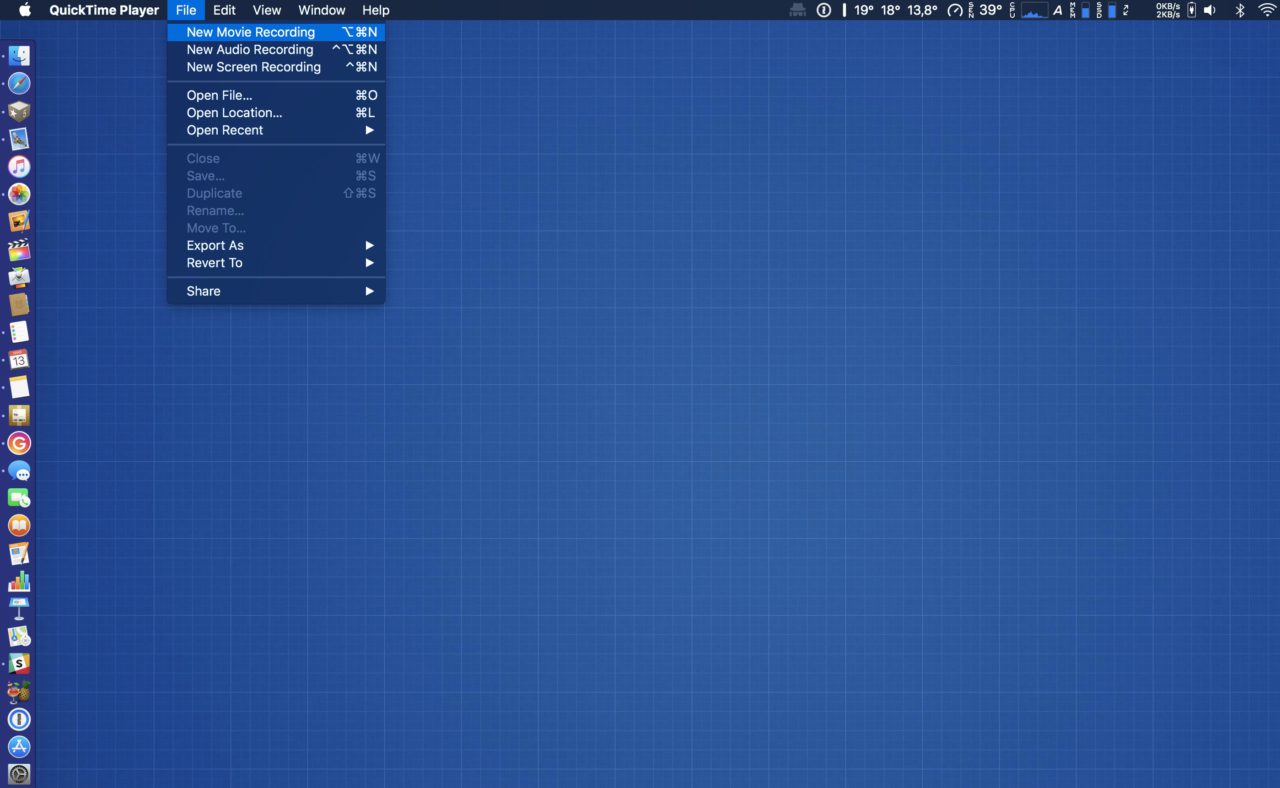The height and width of the screenshot is (788, 1280).
Task: Open Numbers chart icon in Dock
Action: coord(19,581)
